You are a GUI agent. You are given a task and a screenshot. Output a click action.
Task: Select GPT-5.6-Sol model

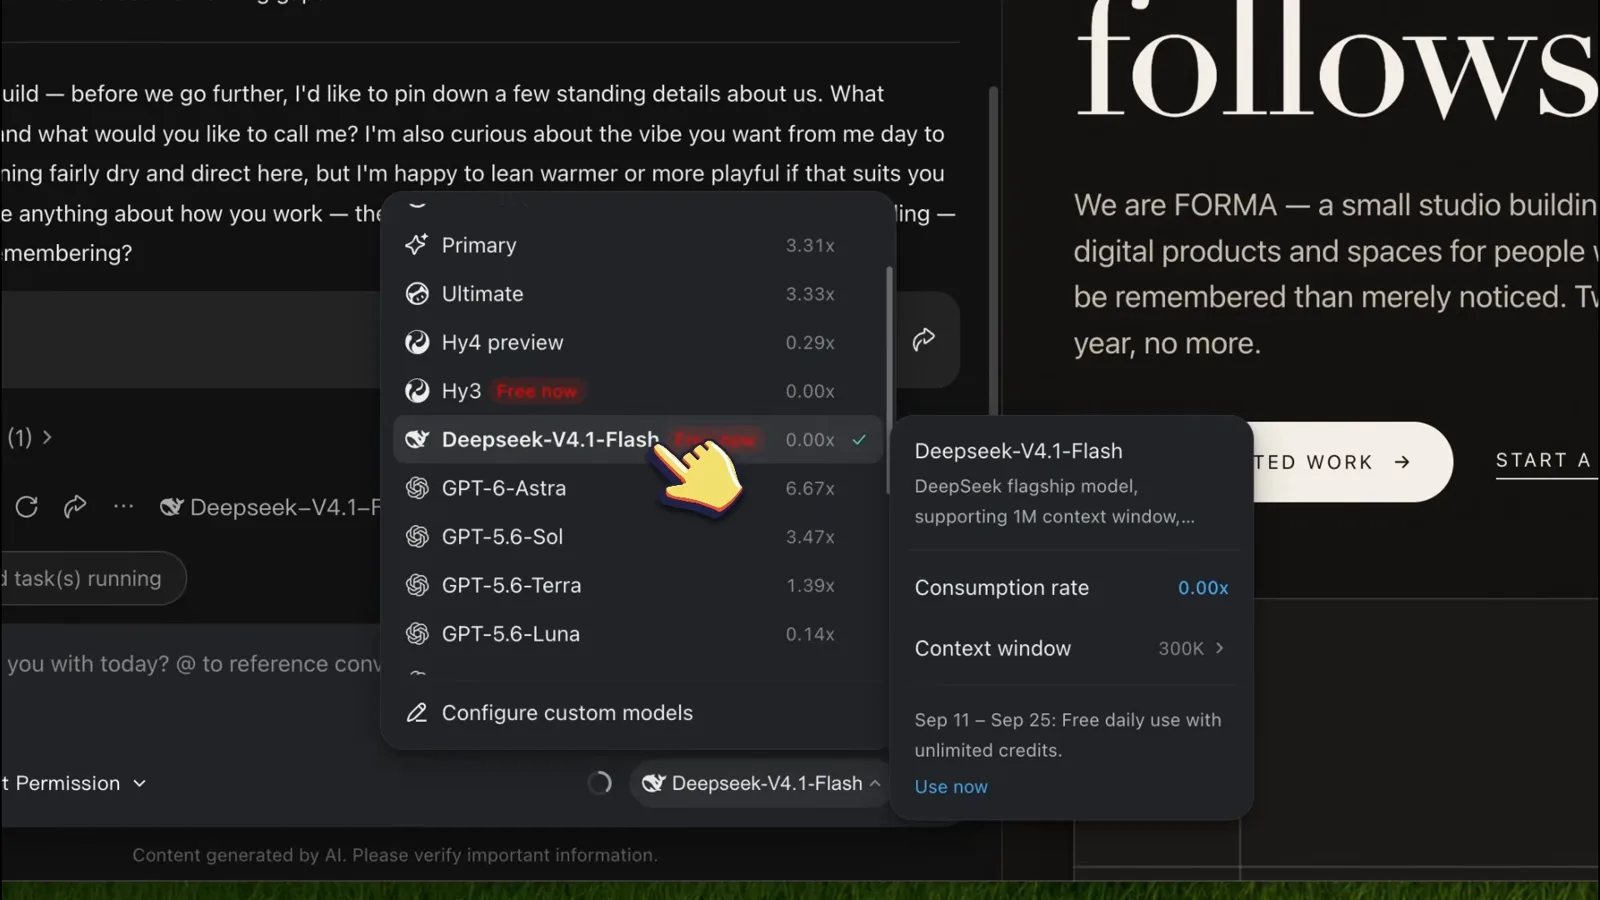pos(637,537)
